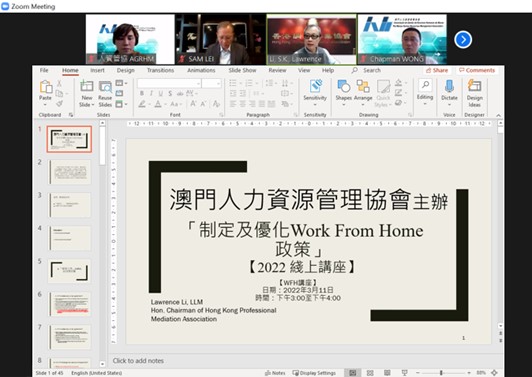Open the Shapes gallery

coord(344,93)
